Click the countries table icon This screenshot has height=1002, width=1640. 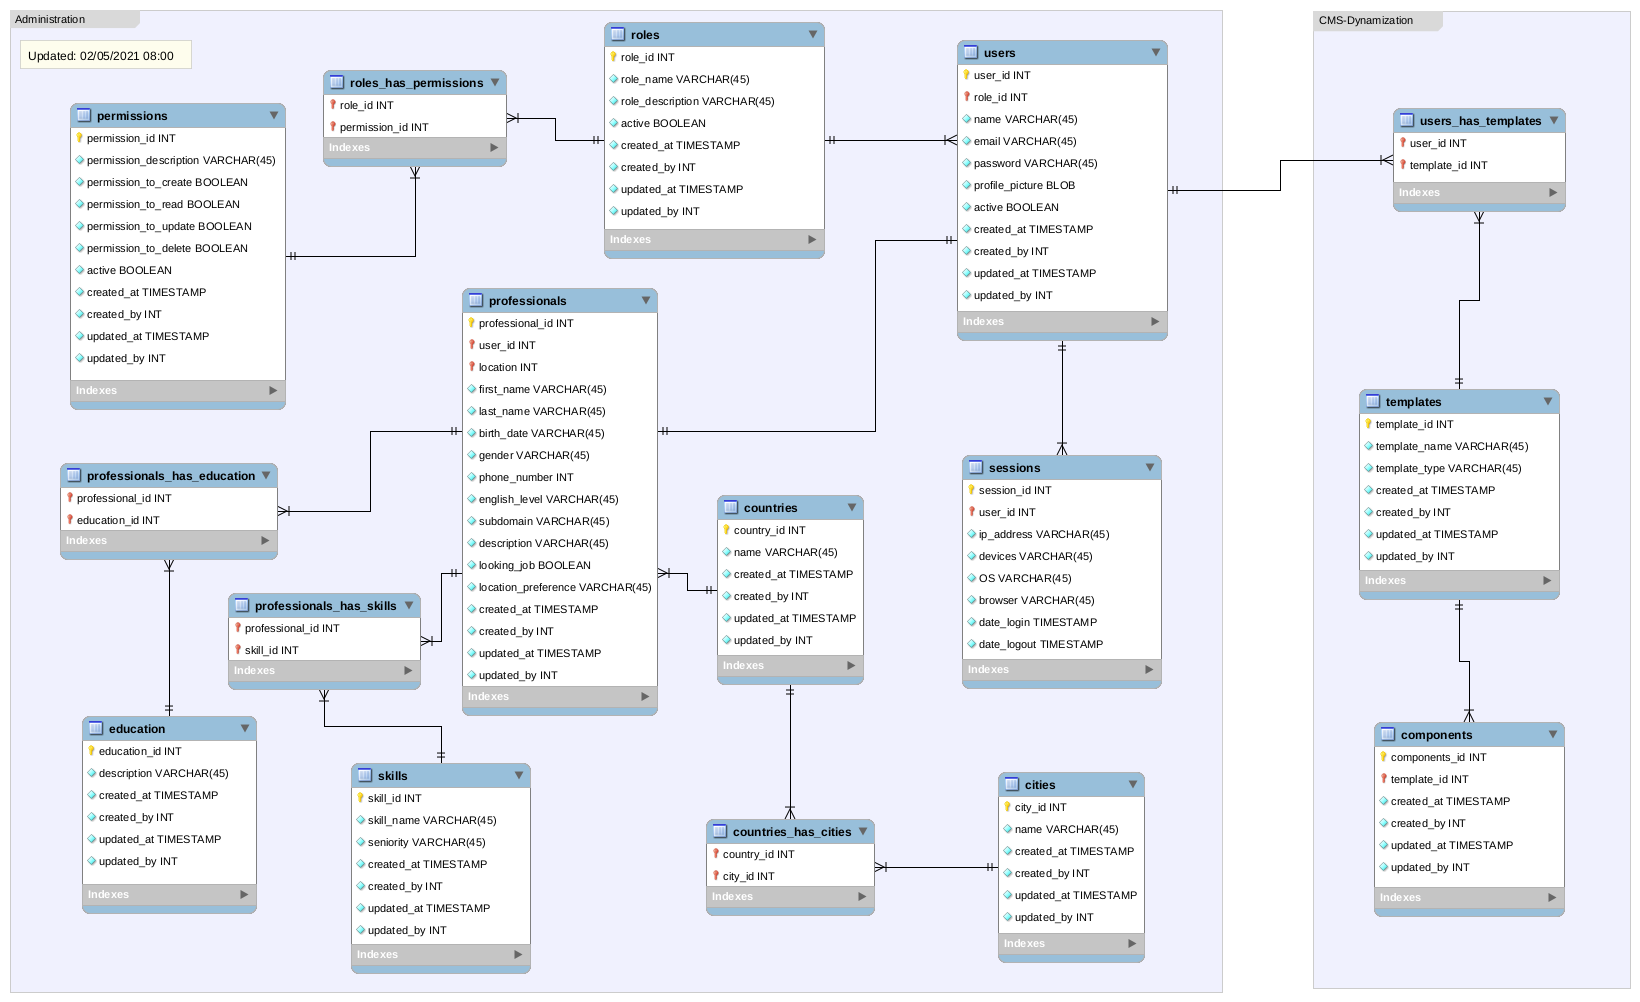pos(731,508)
